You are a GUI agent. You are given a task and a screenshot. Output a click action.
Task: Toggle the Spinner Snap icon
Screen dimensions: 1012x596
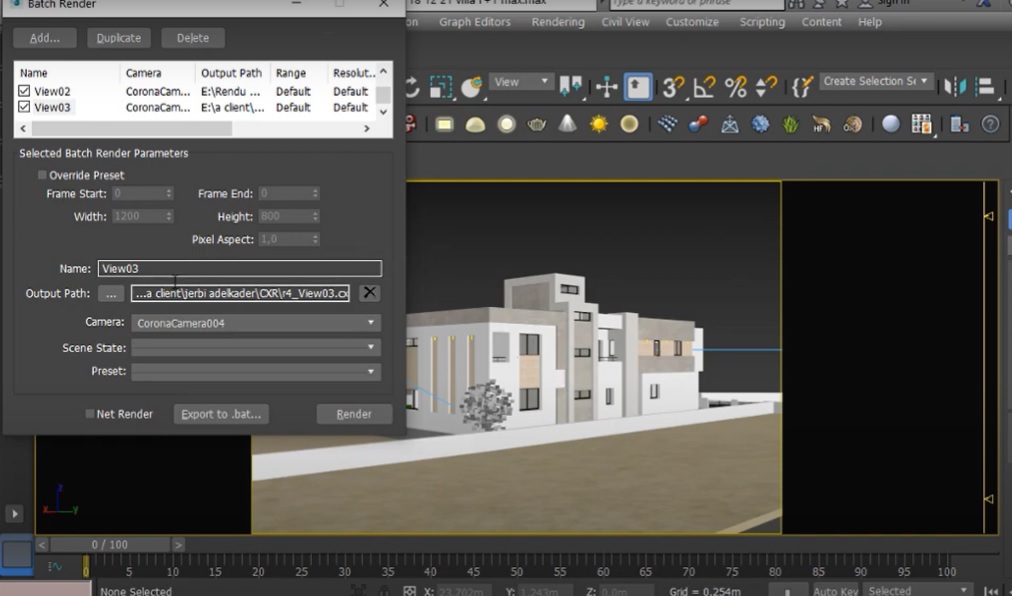pyautogui.click(x=766, y=87)
